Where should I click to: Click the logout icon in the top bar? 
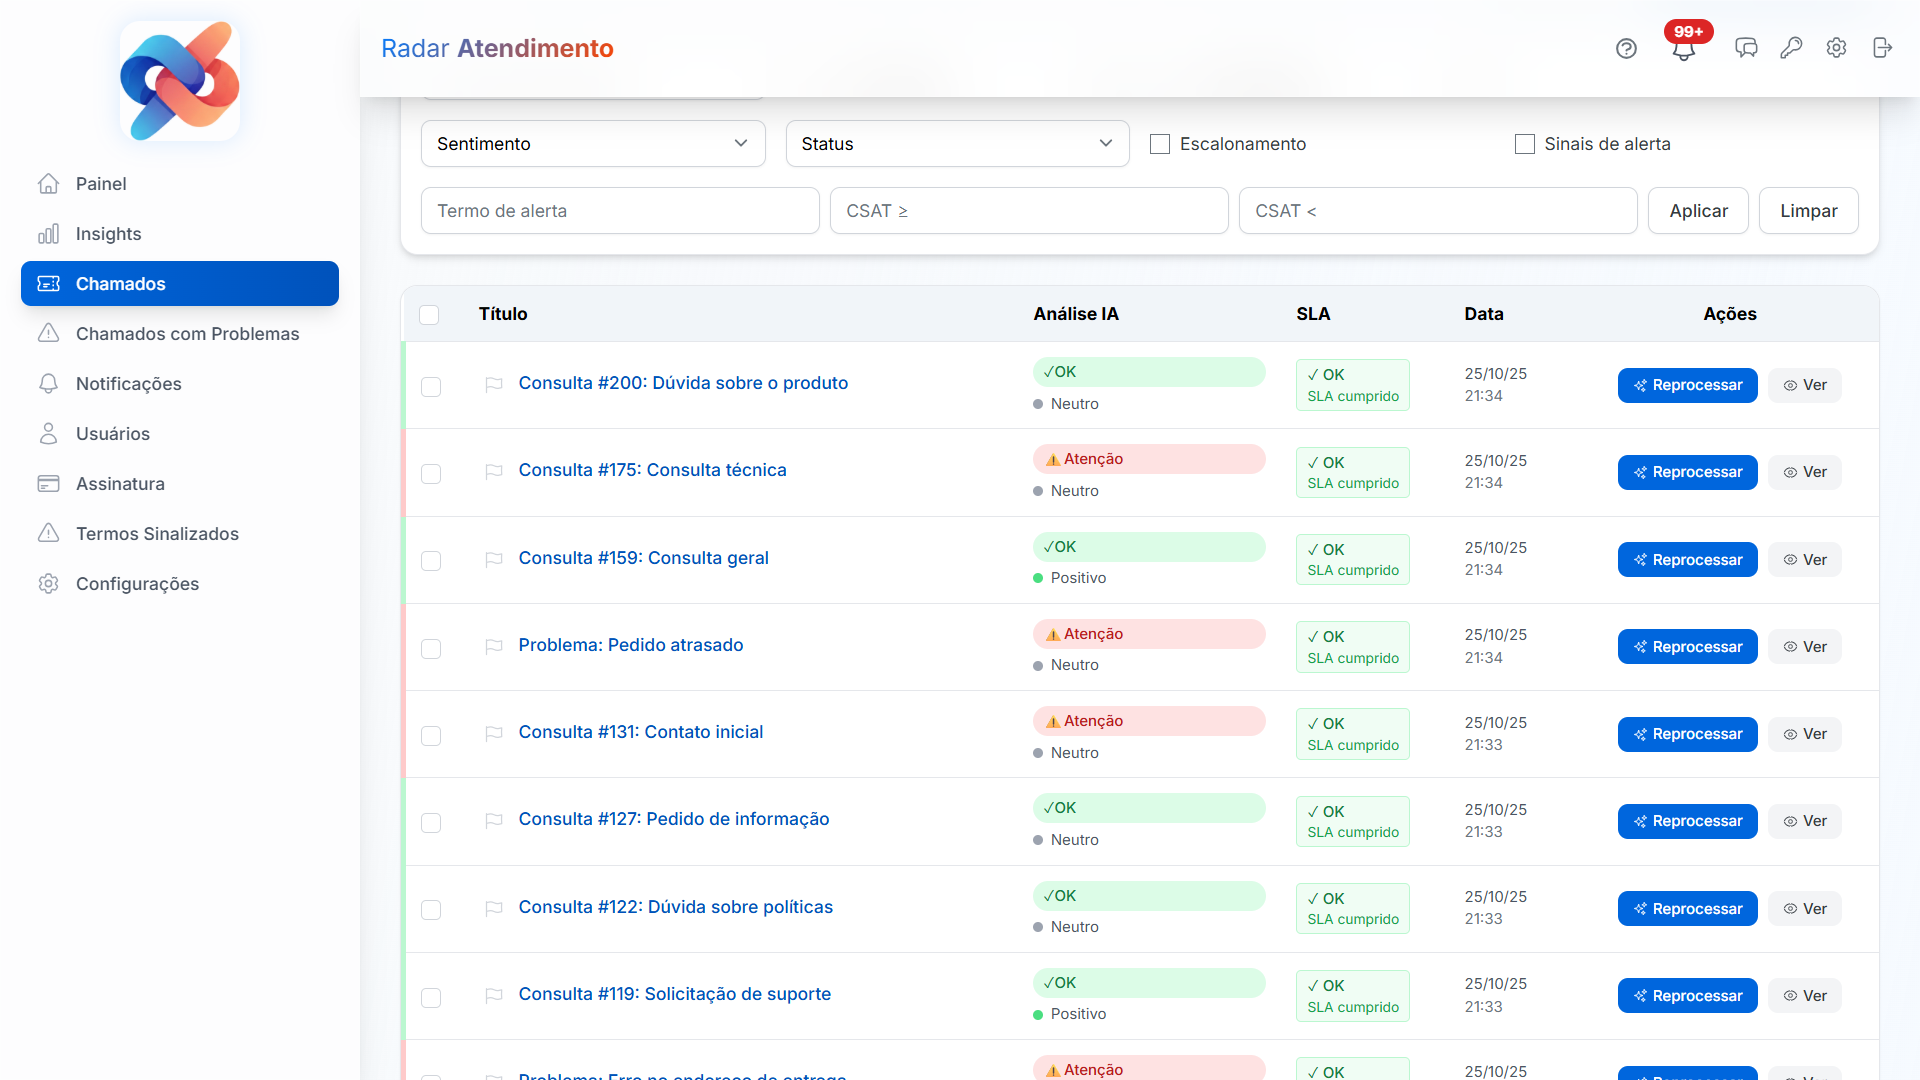pyautogui.click(x=1883, y=48)
